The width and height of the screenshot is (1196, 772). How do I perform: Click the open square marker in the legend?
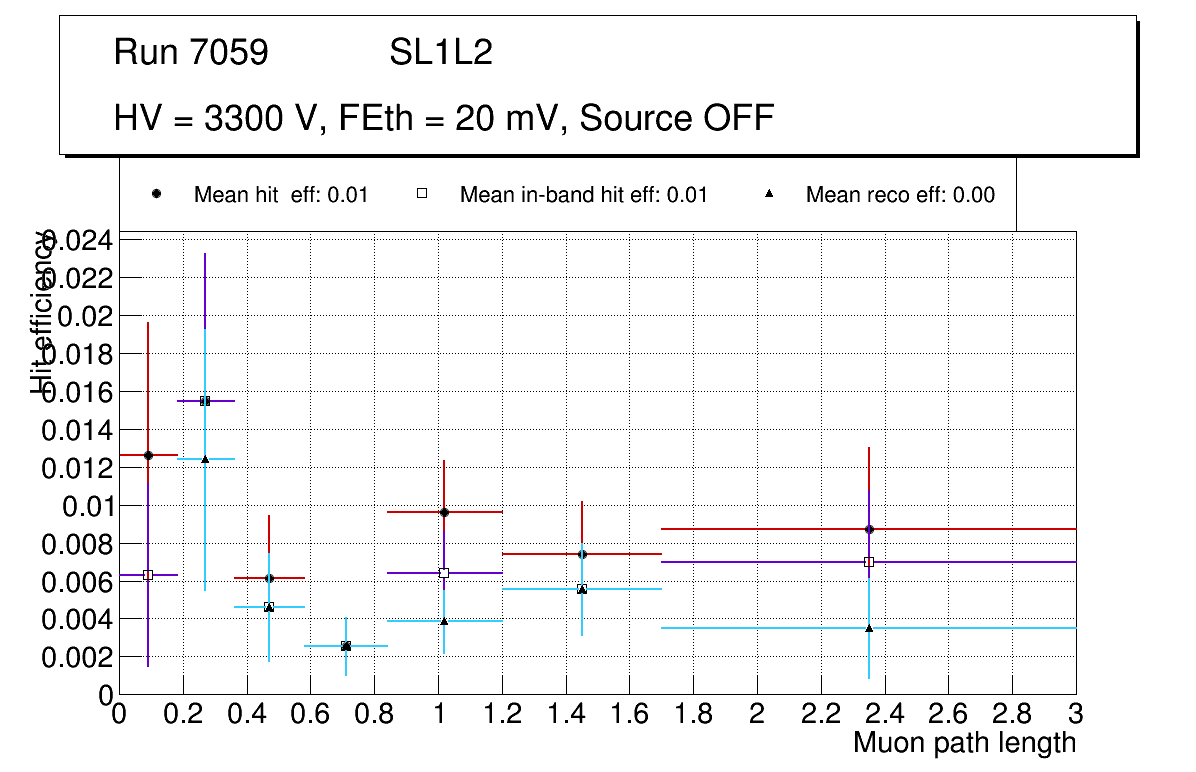(x=422, y=194)
